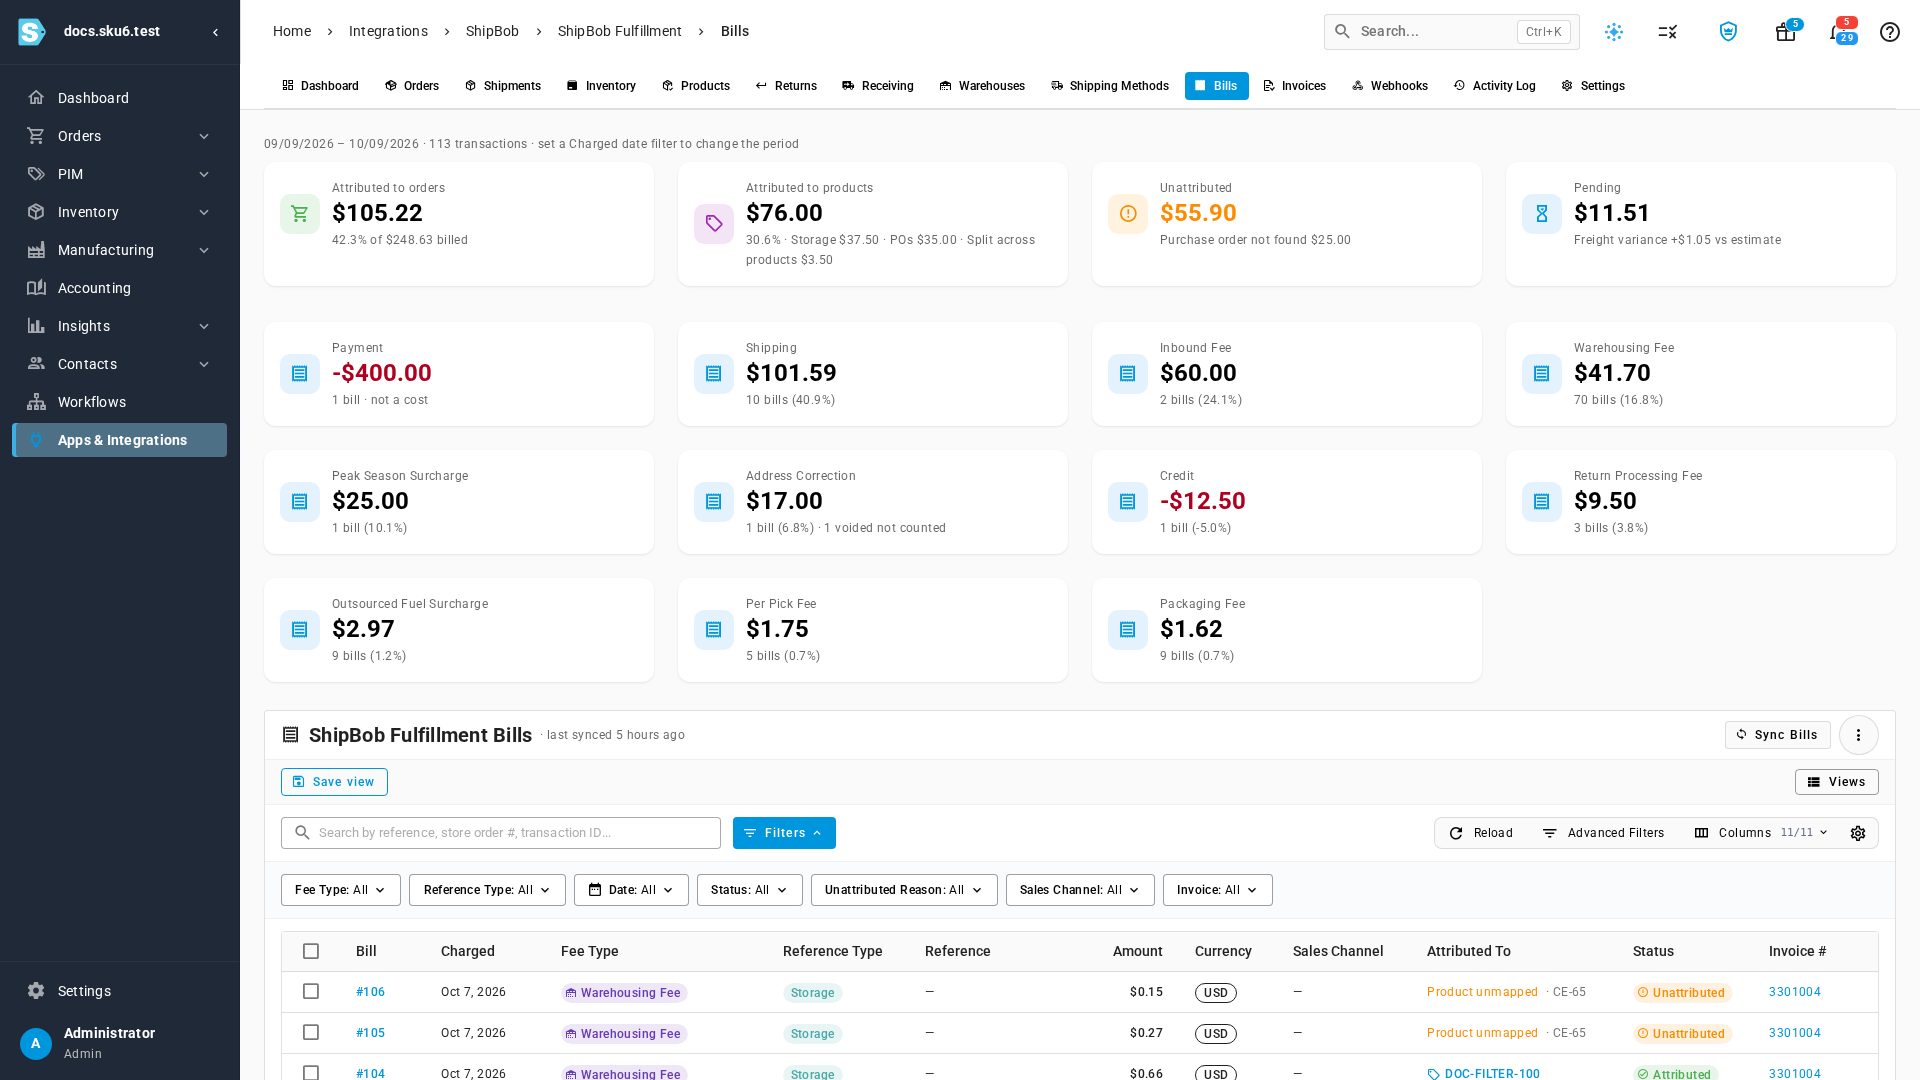
Task: Open the Fee Type filter dropdown
Action: (341, 890)
